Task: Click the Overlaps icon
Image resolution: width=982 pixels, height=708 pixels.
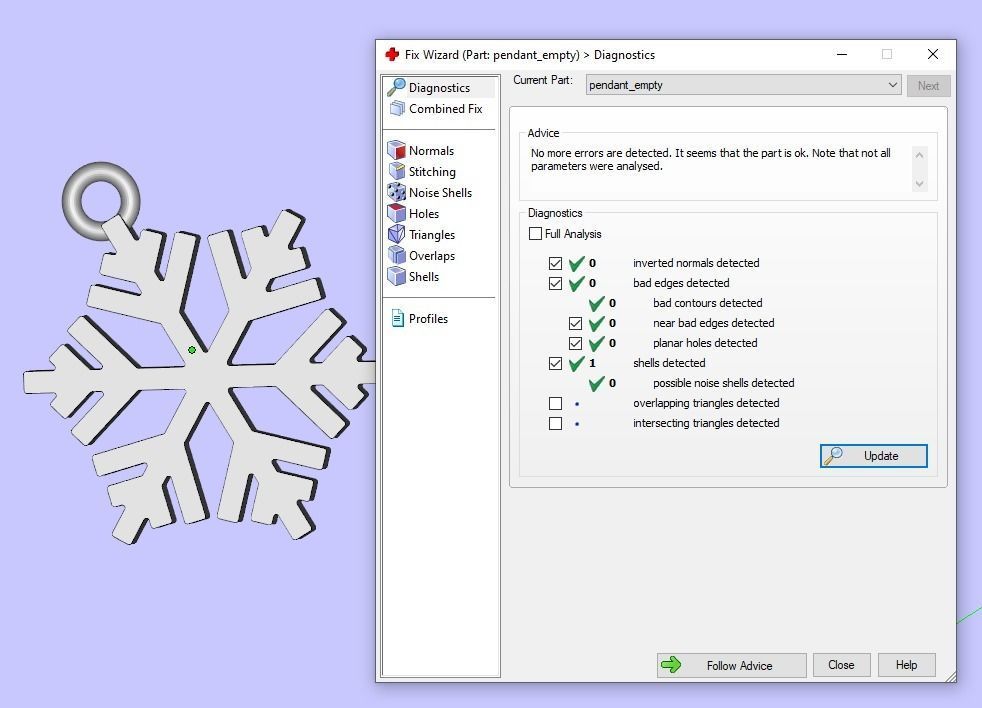Action: (x=396, y=255)
